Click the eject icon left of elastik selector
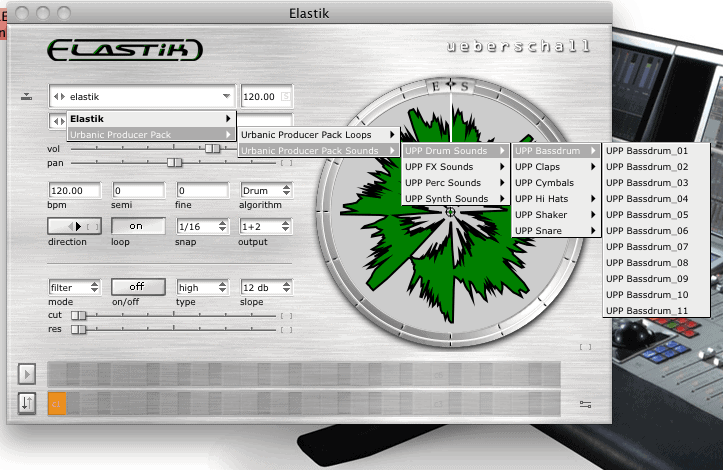 26,97
